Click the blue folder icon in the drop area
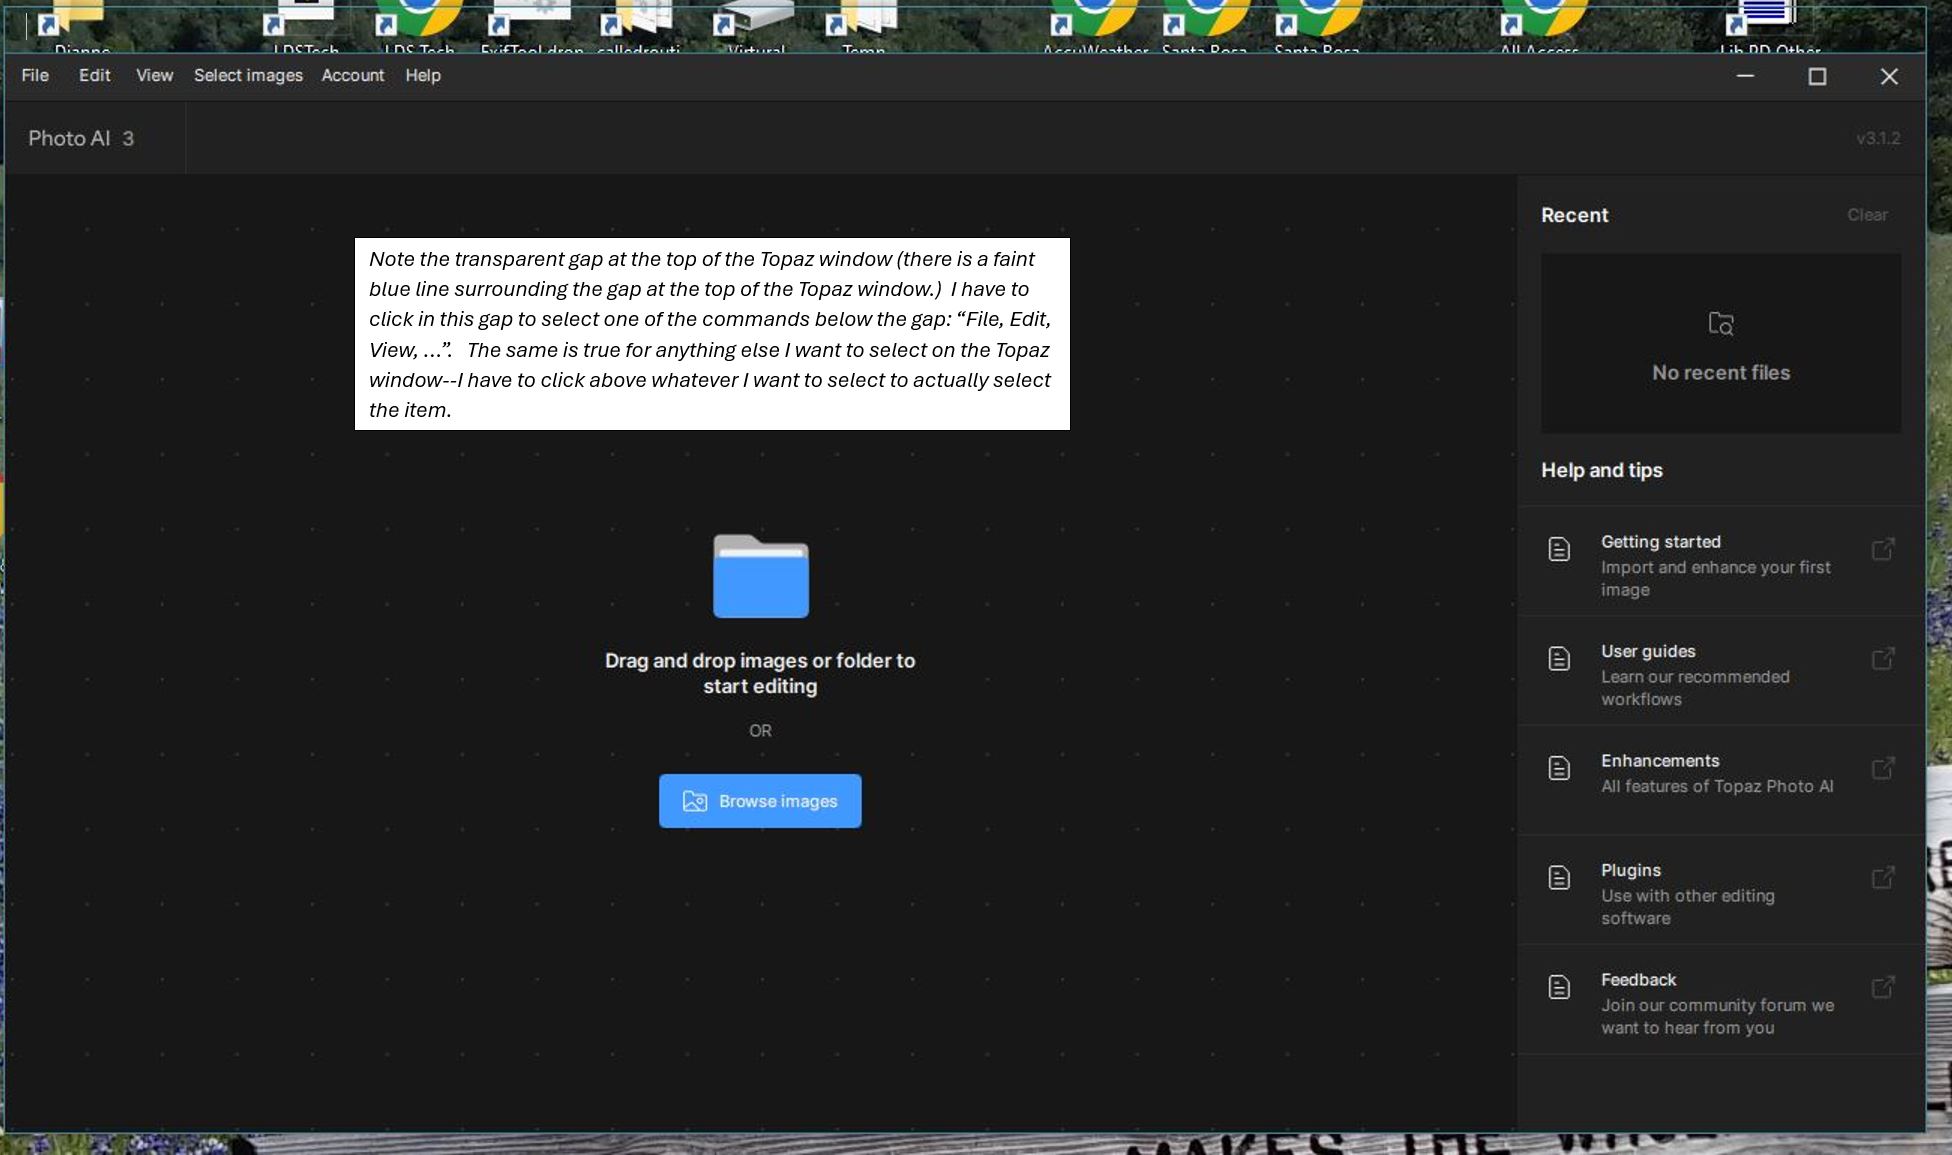This screenshot has width=1952, height=1155. pos(760,576)
